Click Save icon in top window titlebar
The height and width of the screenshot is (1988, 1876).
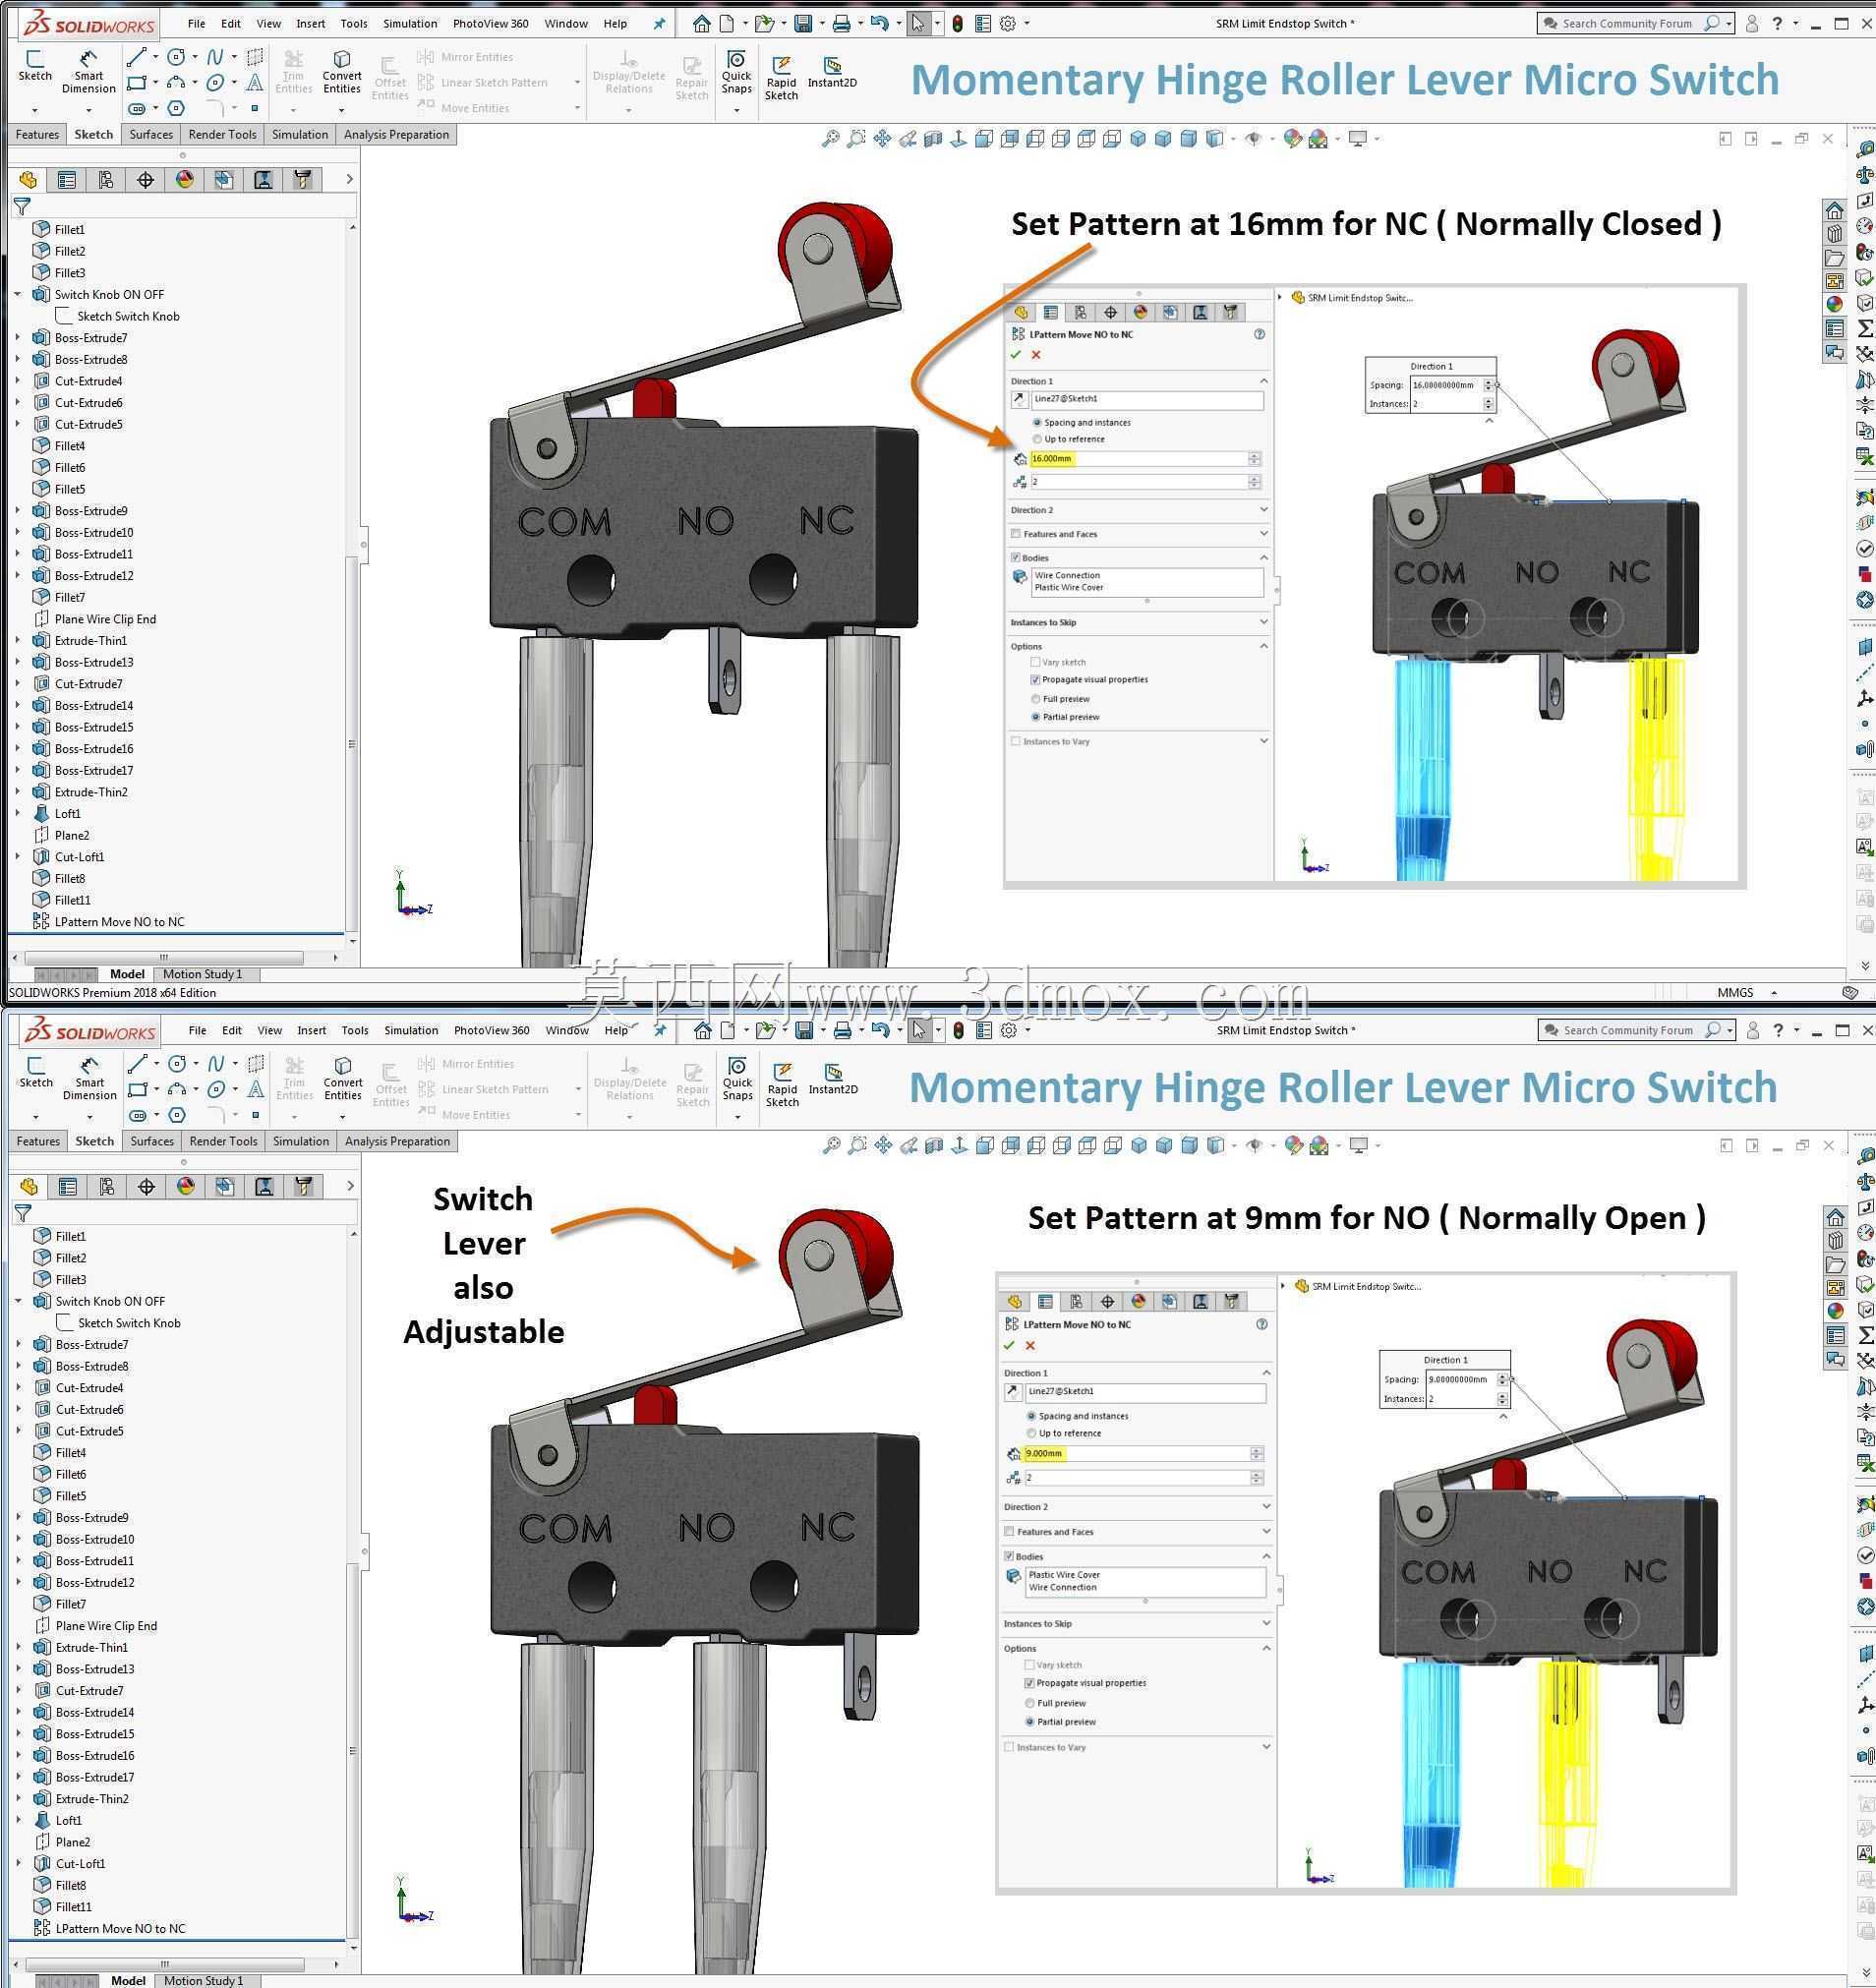click(803, 23)
